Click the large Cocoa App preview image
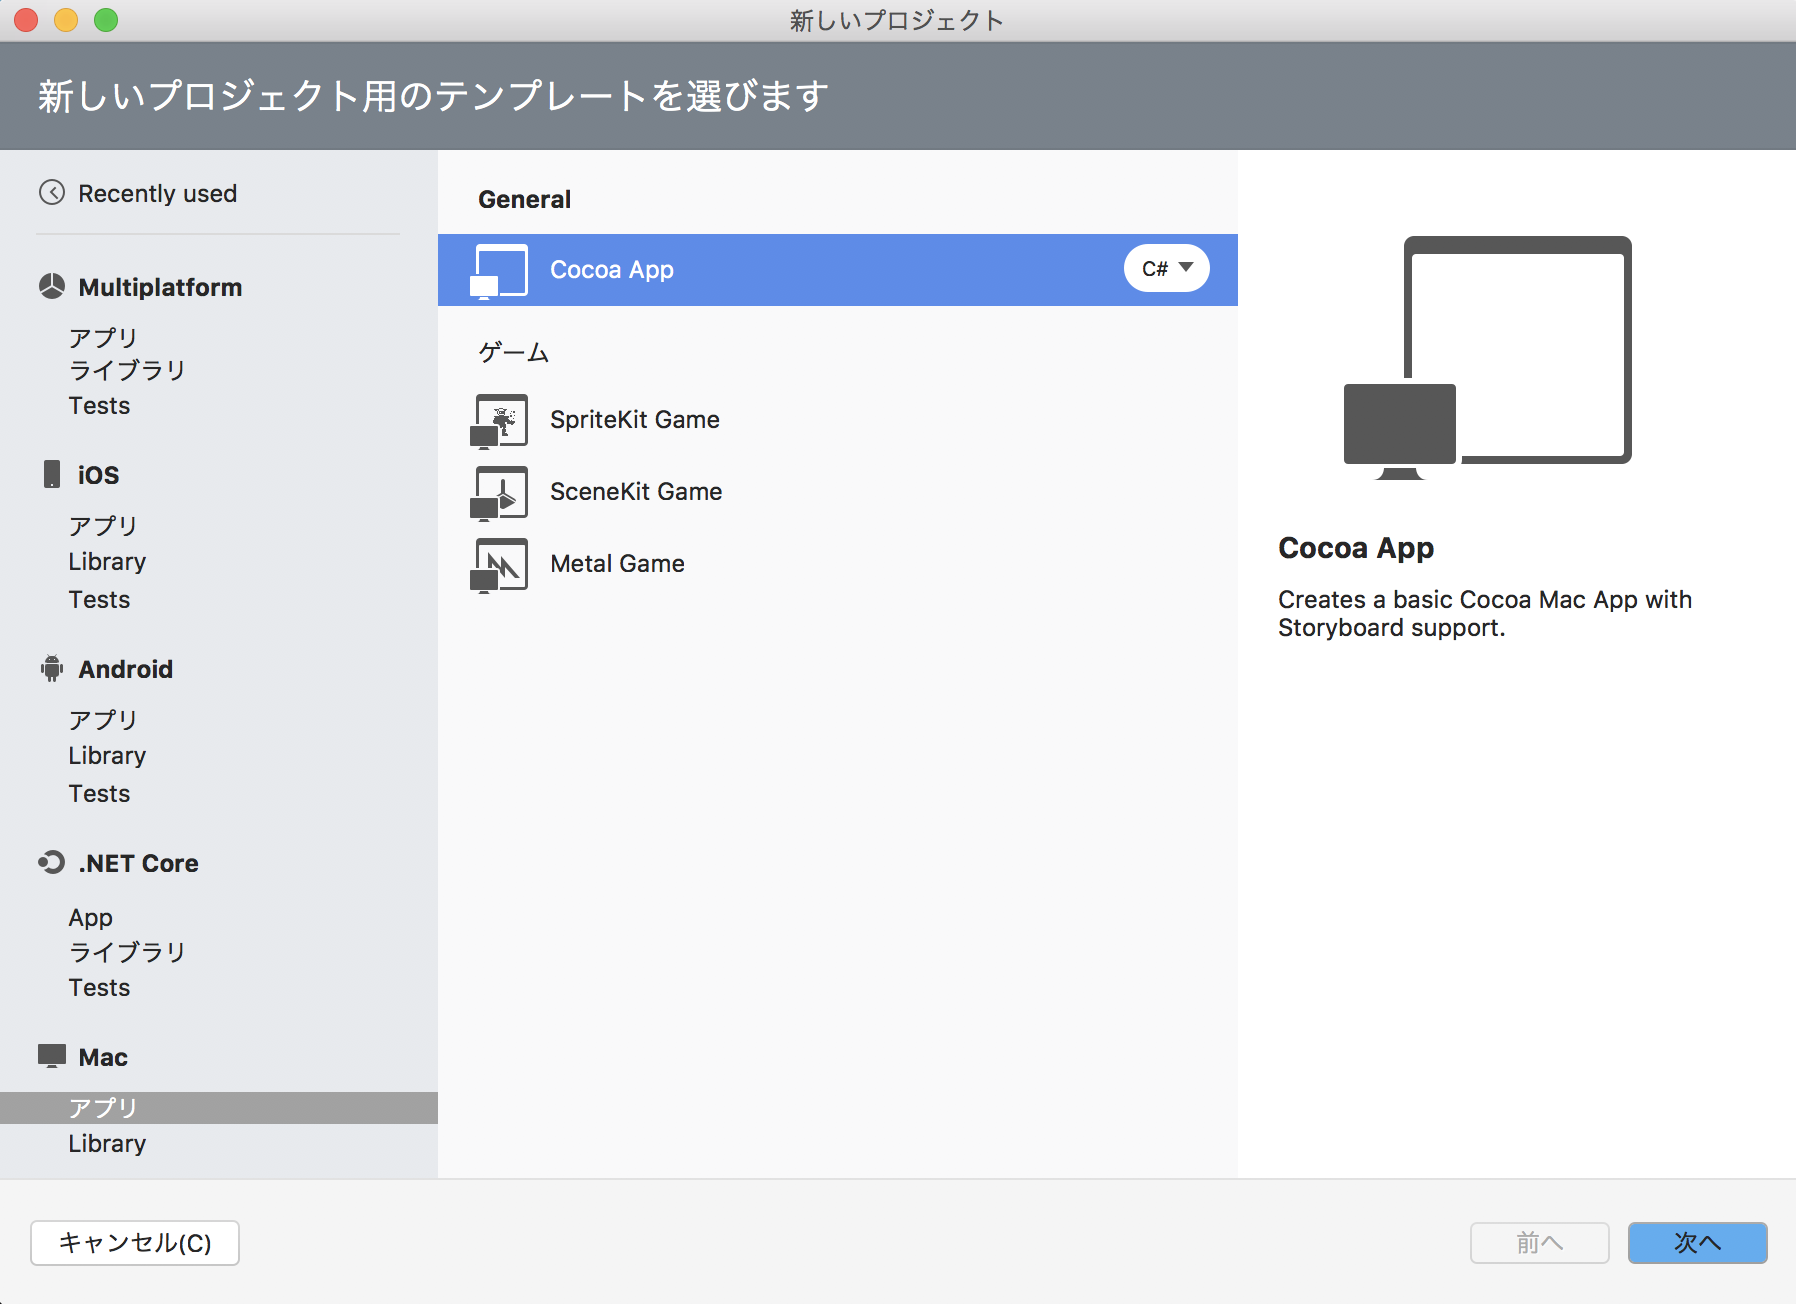 click(x=1488, y=358)
